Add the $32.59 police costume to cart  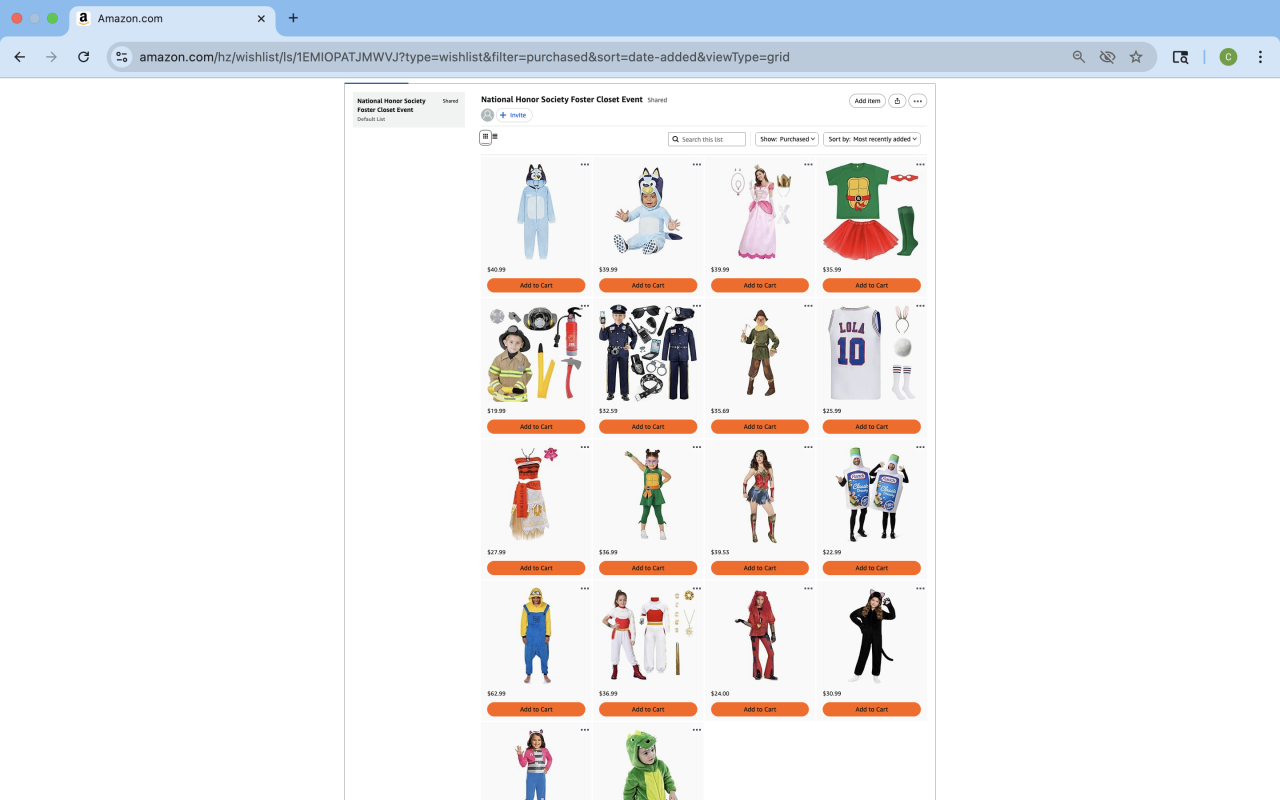click(x=648, y=427)
